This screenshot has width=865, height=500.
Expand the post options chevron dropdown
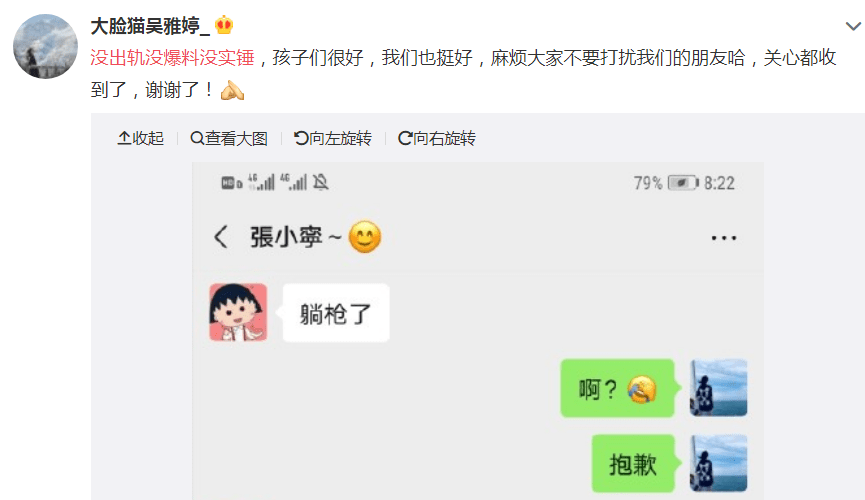pyautogui.click(x=853, y=26)
